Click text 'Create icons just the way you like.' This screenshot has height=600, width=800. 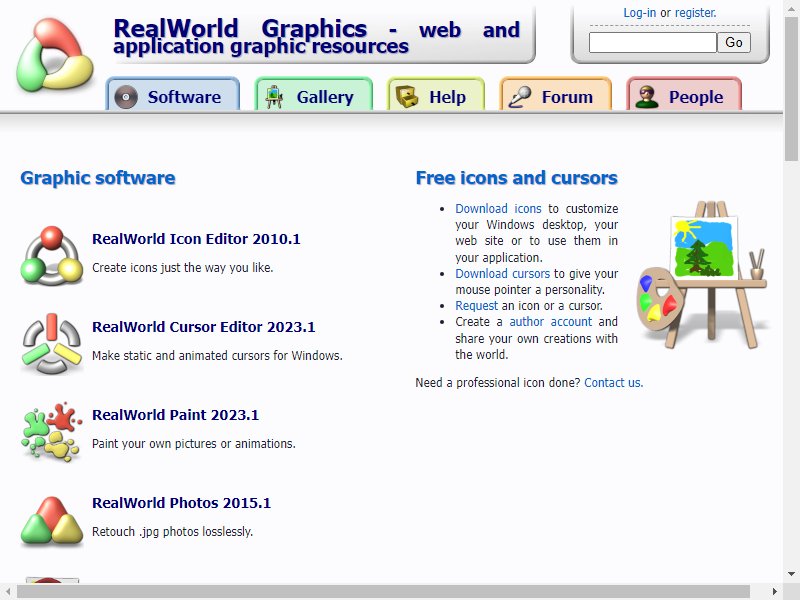coord(183,267)
